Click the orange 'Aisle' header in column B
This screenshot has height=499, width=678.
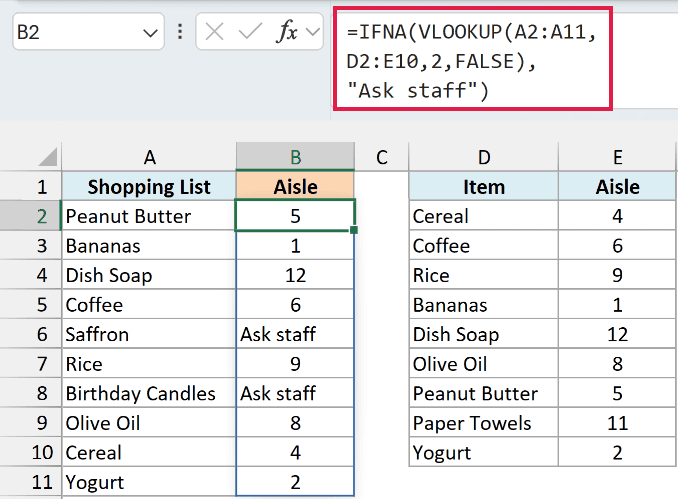pos(295,186)
